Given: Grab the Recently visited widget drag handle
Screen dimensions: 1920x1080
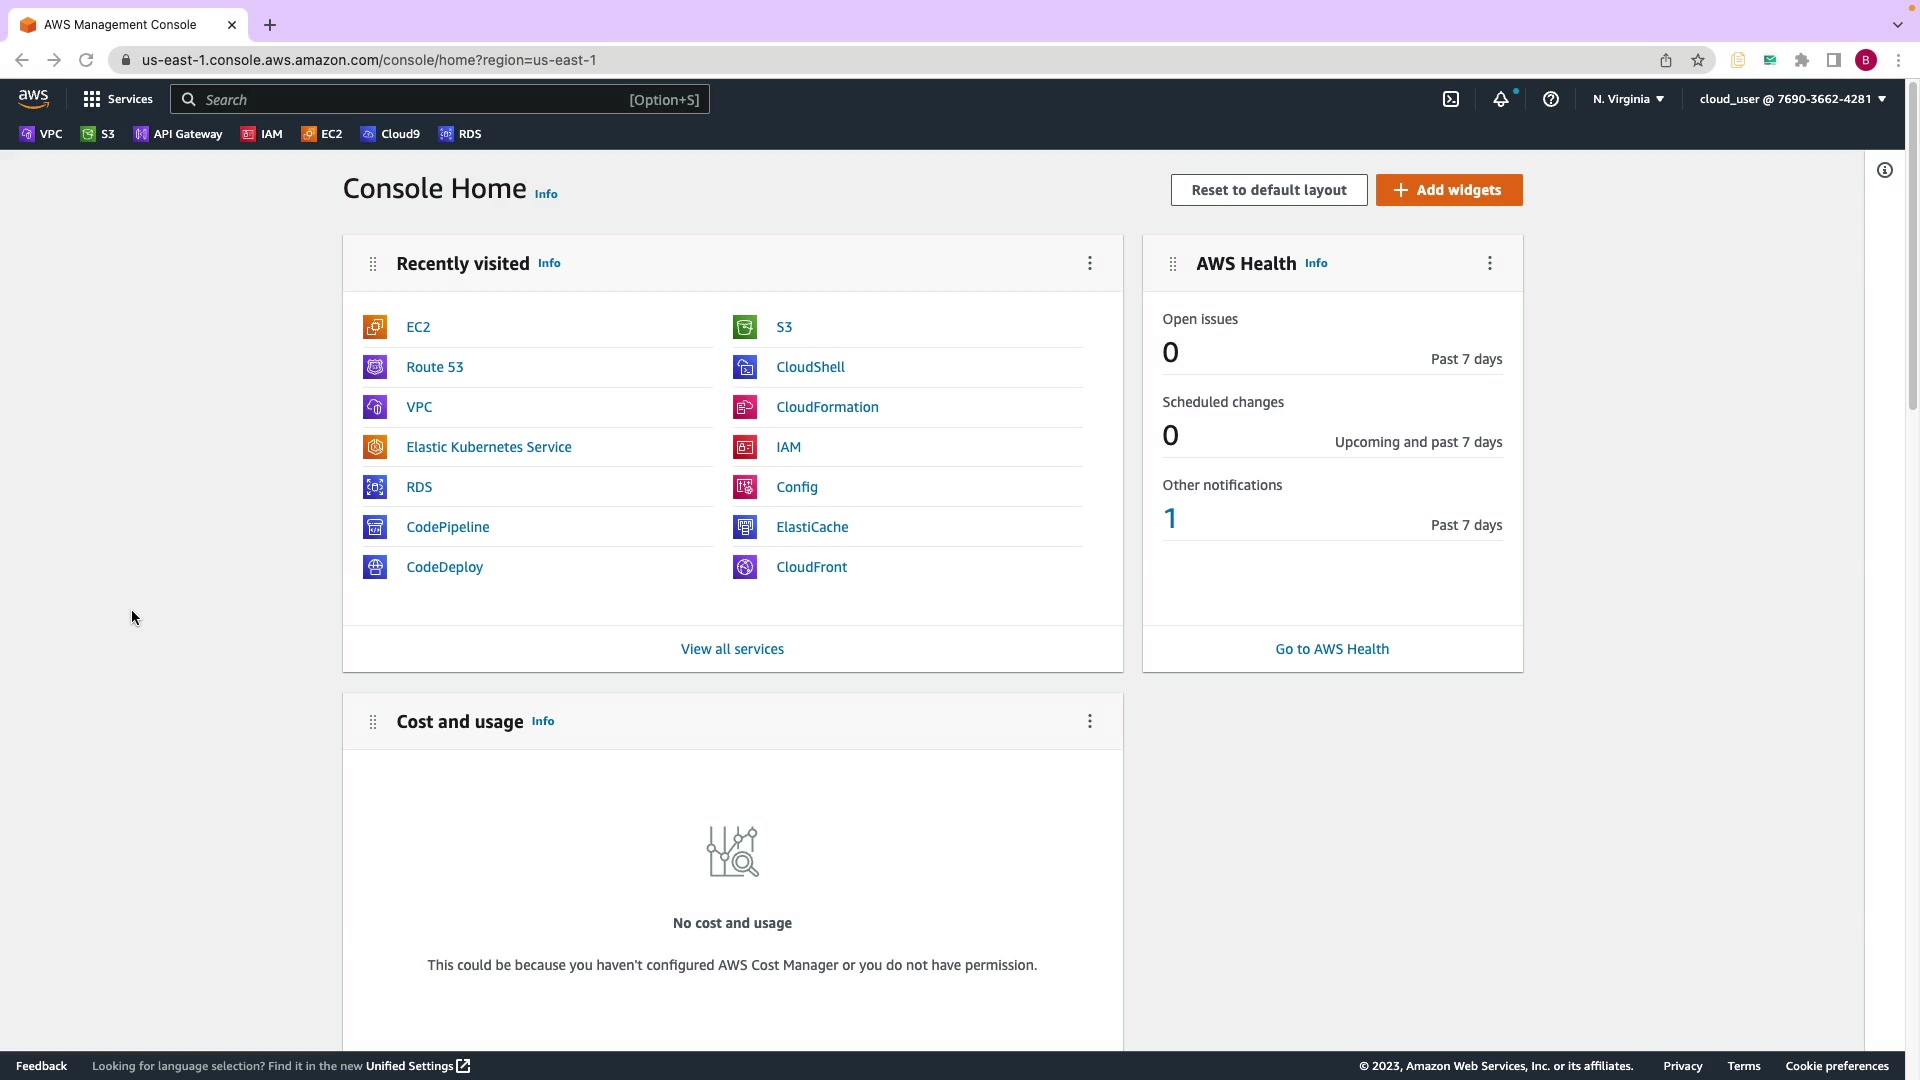Looking at the screenshot, I should click(373, 264).
